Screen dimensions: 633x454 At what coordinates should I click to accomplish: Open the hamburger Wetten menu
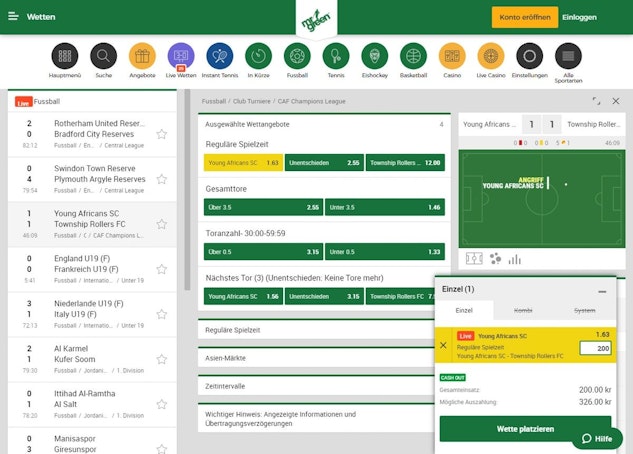(13, 16)
